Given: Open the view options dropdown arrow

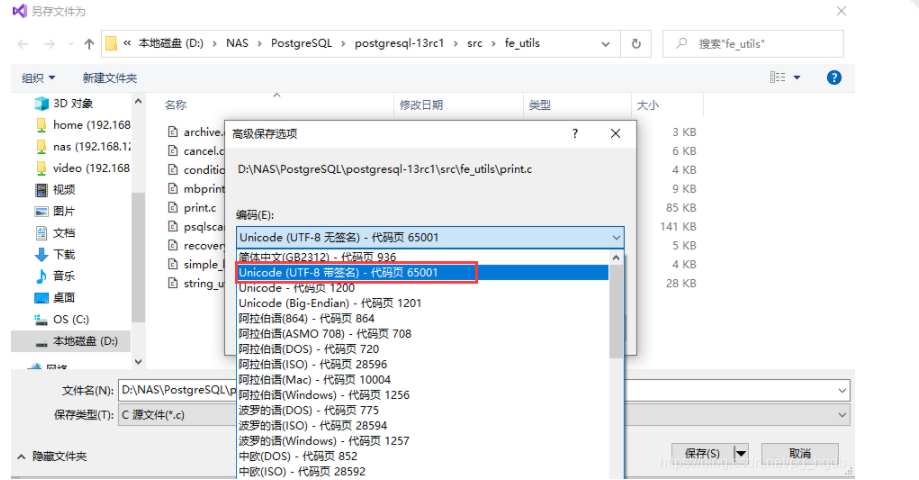Looking at the screenshot, I should [797, 77].
